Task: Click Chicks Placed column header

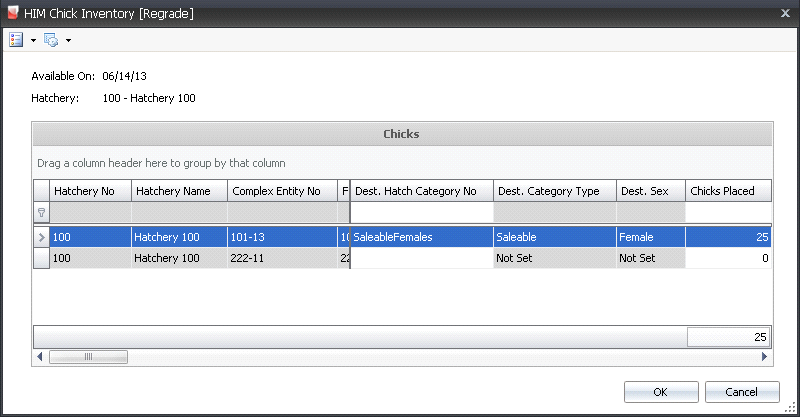Action: 728,191
